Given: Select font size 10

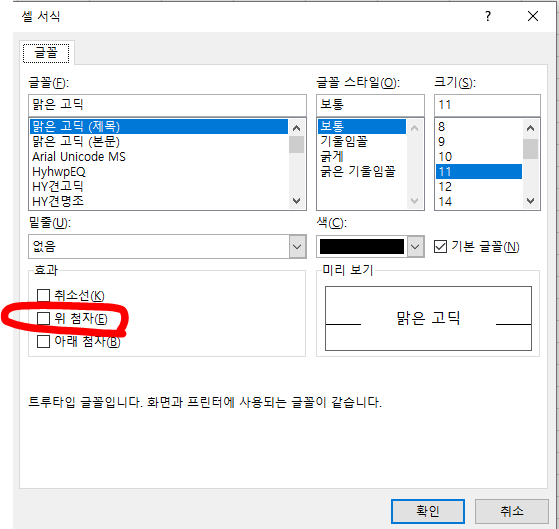Looking at the screenshot, I should 478,156.
